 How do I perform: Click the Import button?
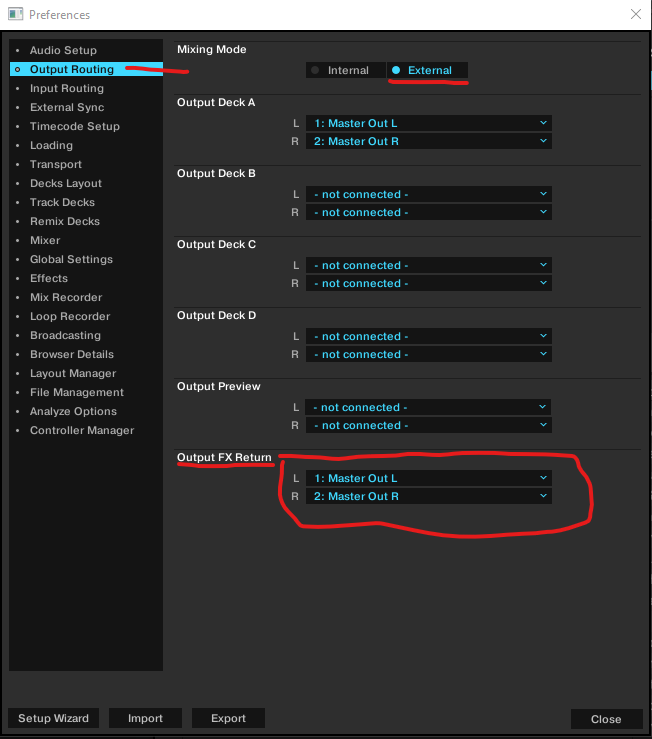145,718
